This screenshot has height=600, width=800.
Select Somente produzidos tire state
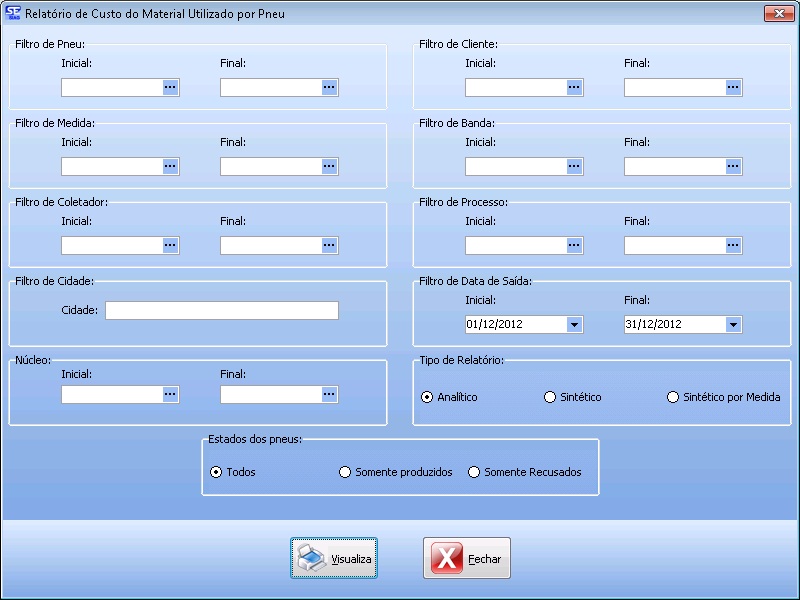[x=346, y=472]
